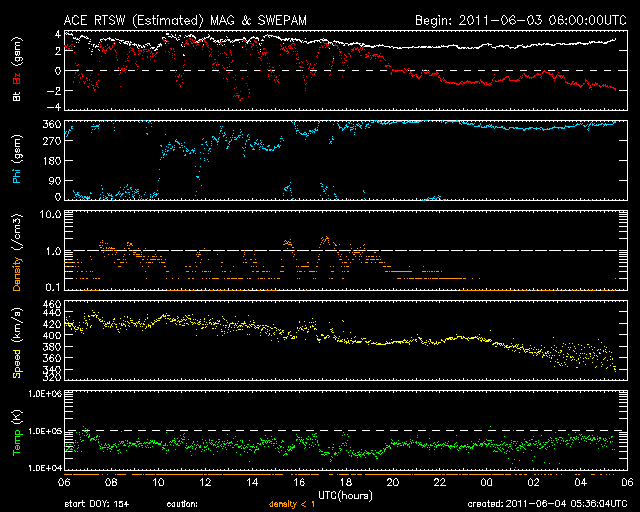Click the '14' hour tick label on time axis
640x512 pixels.
pyautogui.click(x=252, y=483)
